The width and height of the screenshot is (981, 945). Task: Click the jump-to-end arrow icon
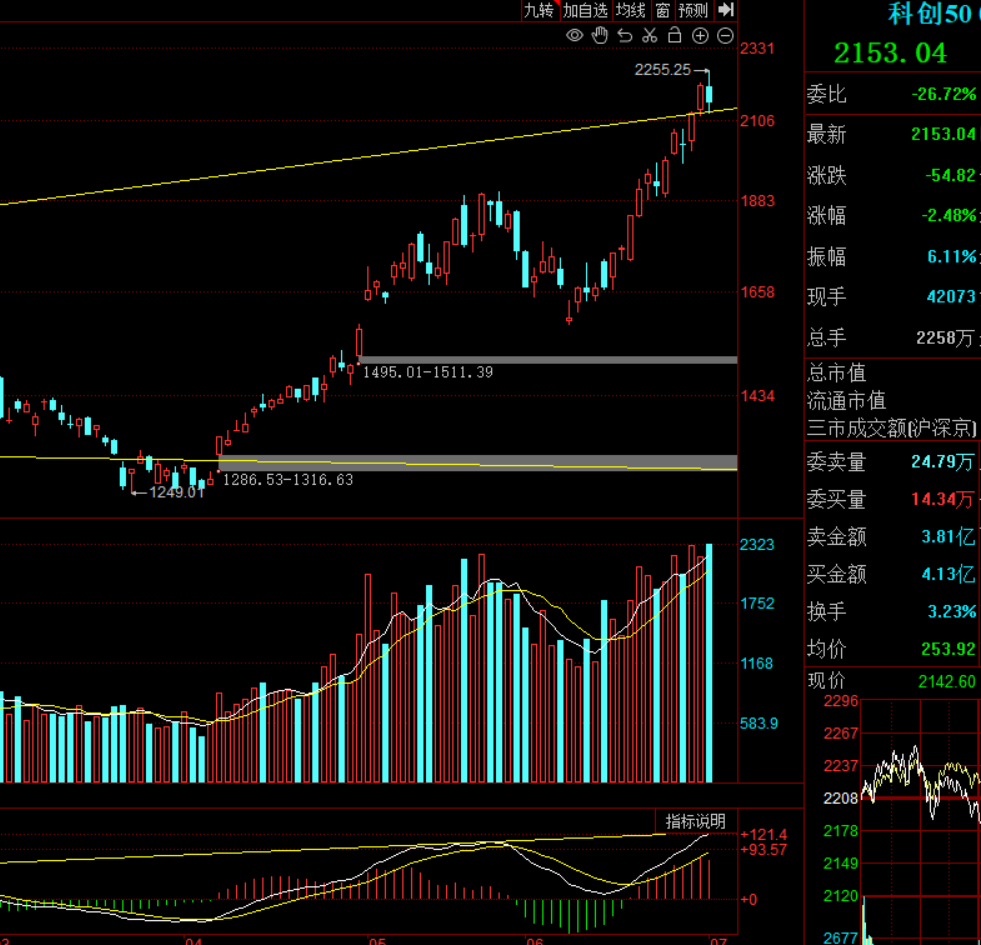[x=726, y=9]
